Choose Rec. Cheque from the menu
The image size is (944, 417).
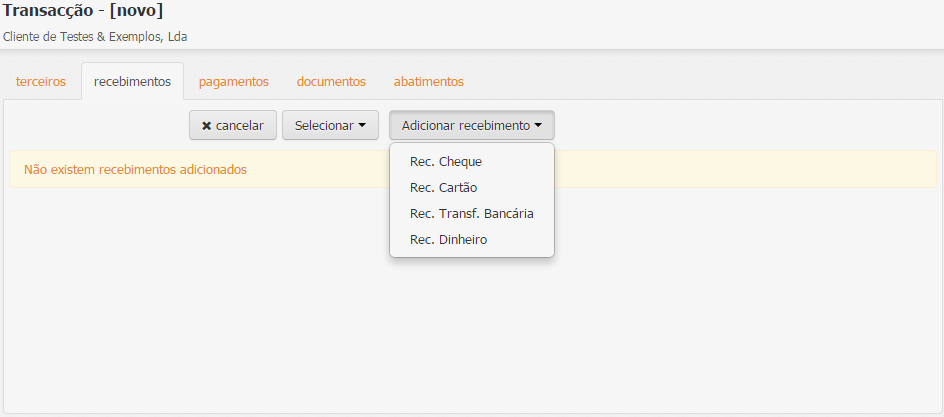446,161
